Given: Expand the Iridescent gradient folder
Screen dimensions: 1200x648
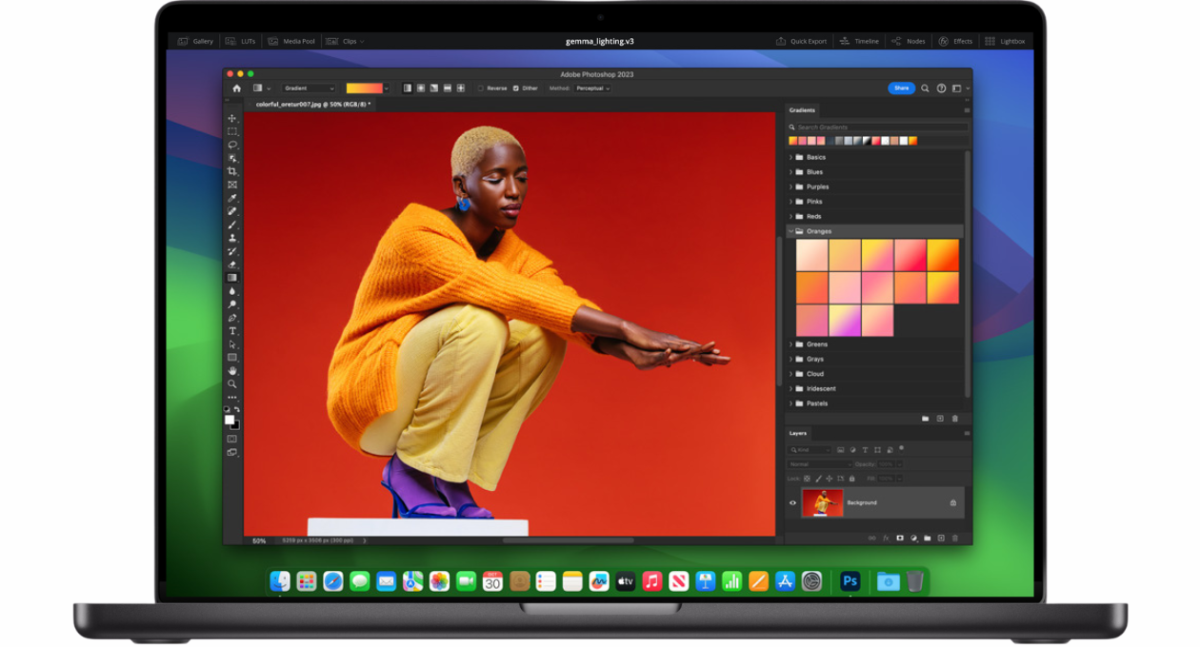Looking at the screenshot, I should click(791, 389).
